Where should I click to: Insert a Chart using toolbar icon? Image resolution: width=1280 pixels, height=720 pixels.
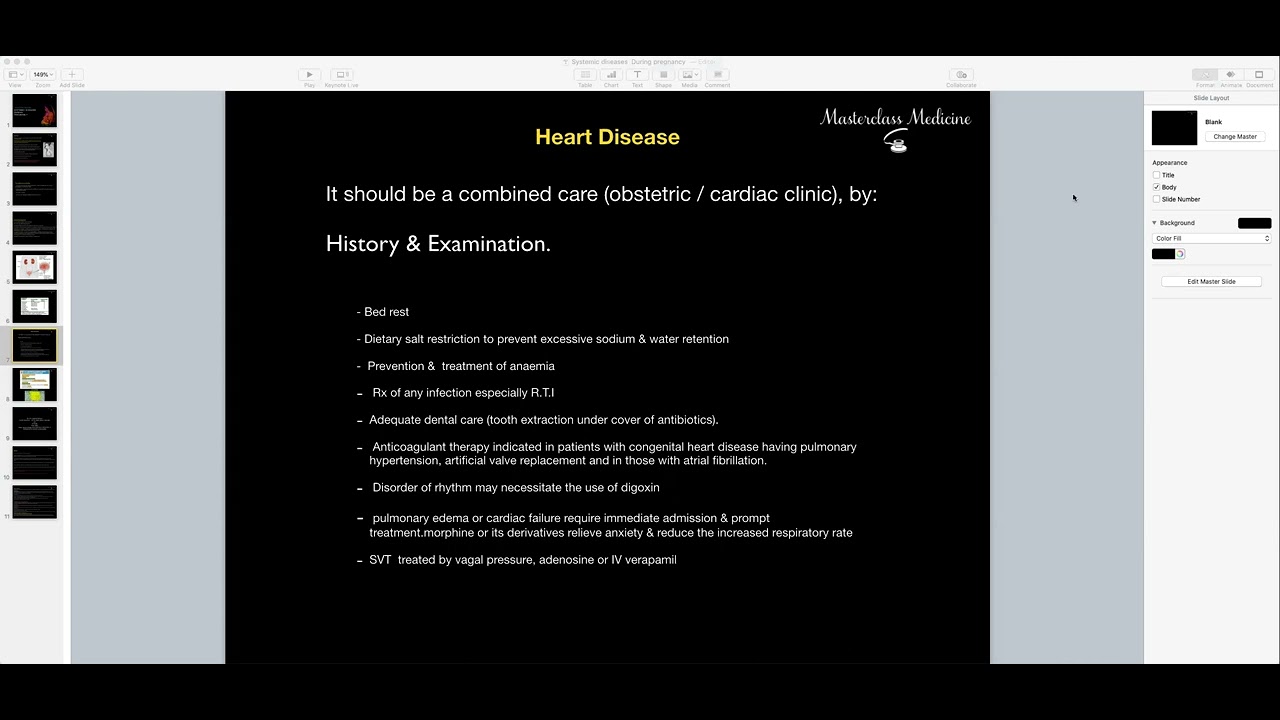click(x=611, y=74)
